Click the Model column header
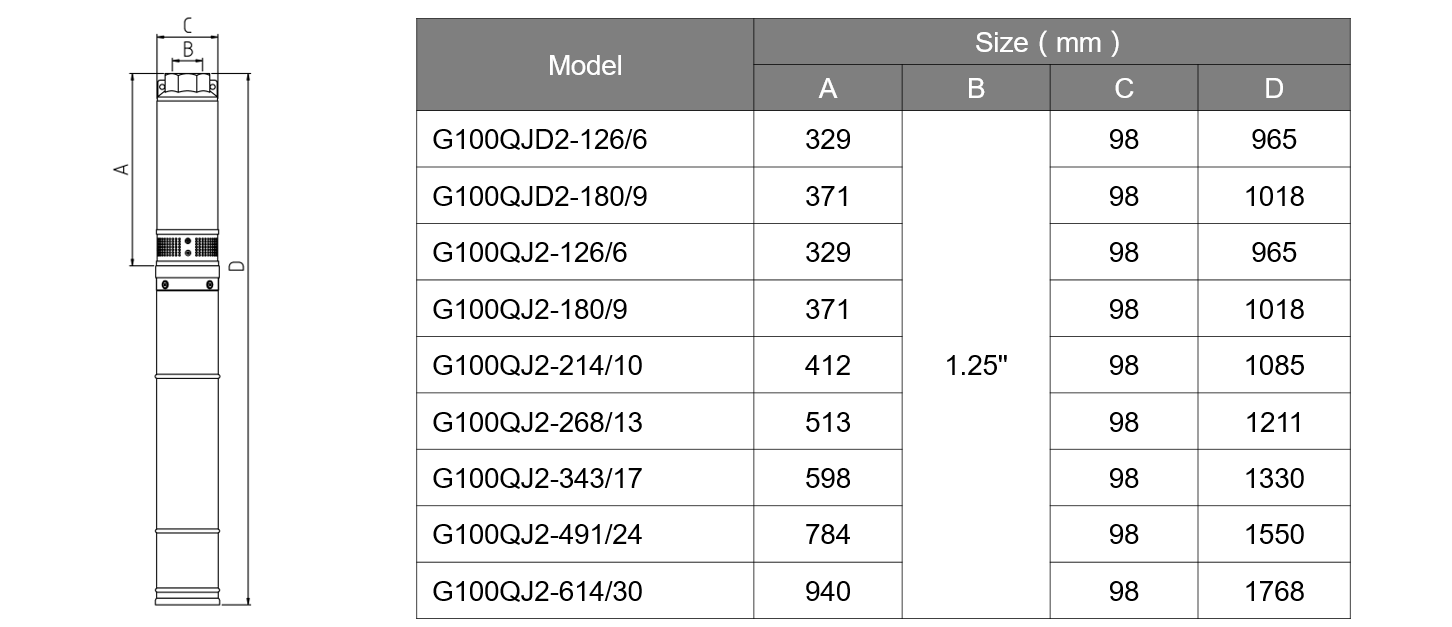The height and width of the screenshot is (627, 1452). point(585,65)
